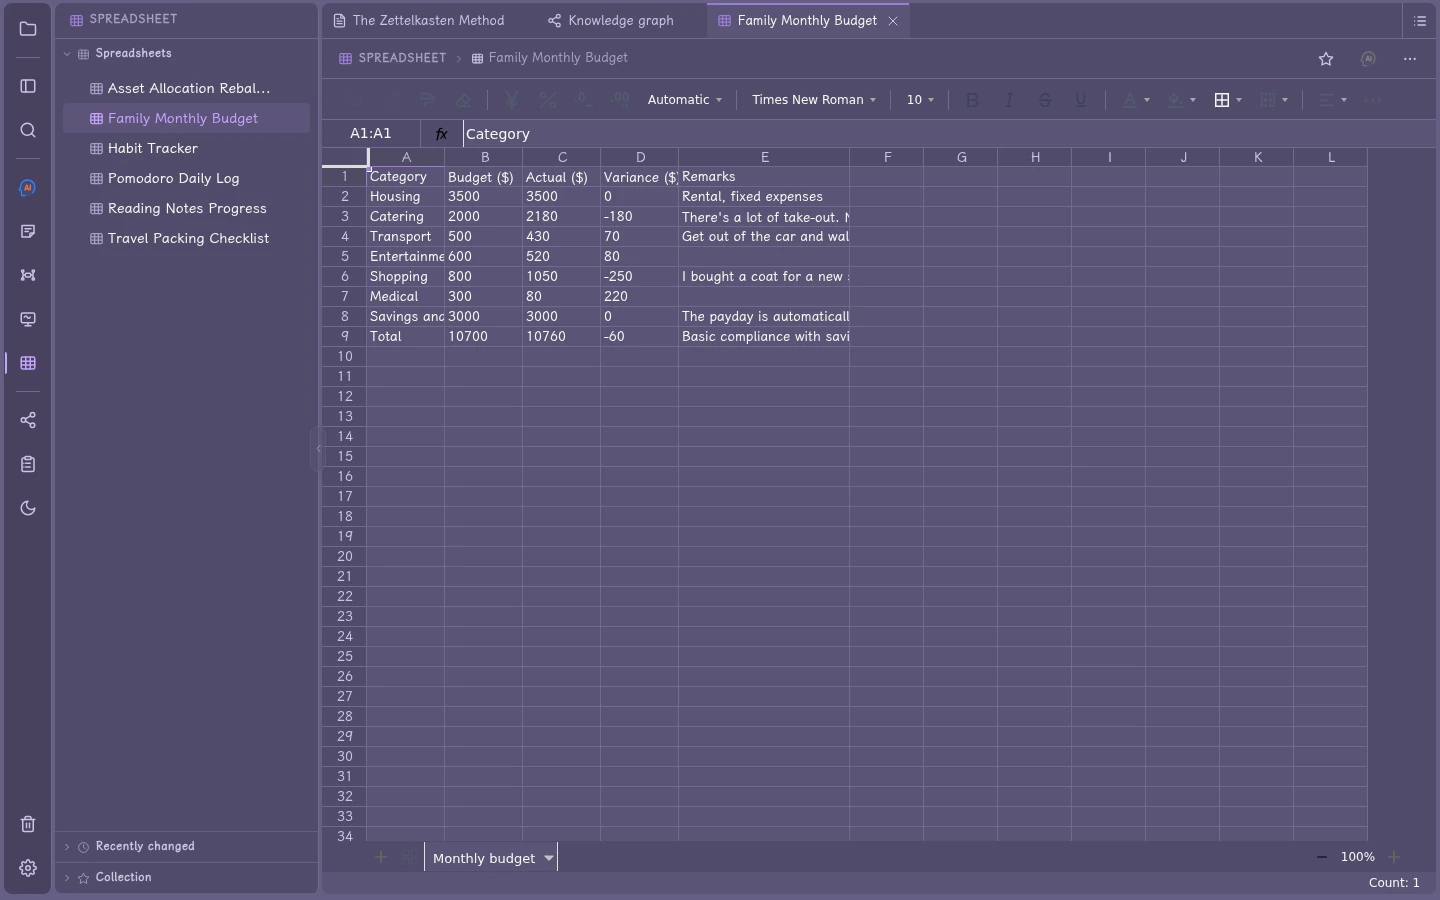The height and width of the screenshot is (900, 1440).
Task: Click the fx function icon
Action: [441, 134]
